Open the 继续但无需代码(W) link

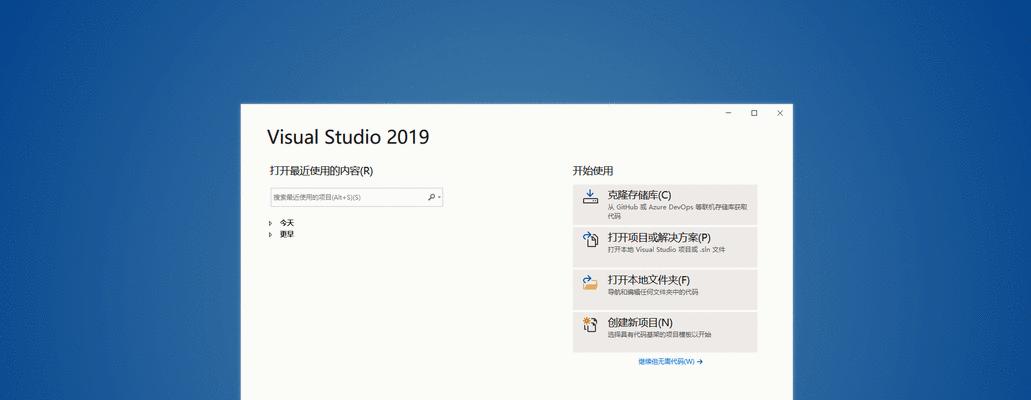(x=670, y=361)
